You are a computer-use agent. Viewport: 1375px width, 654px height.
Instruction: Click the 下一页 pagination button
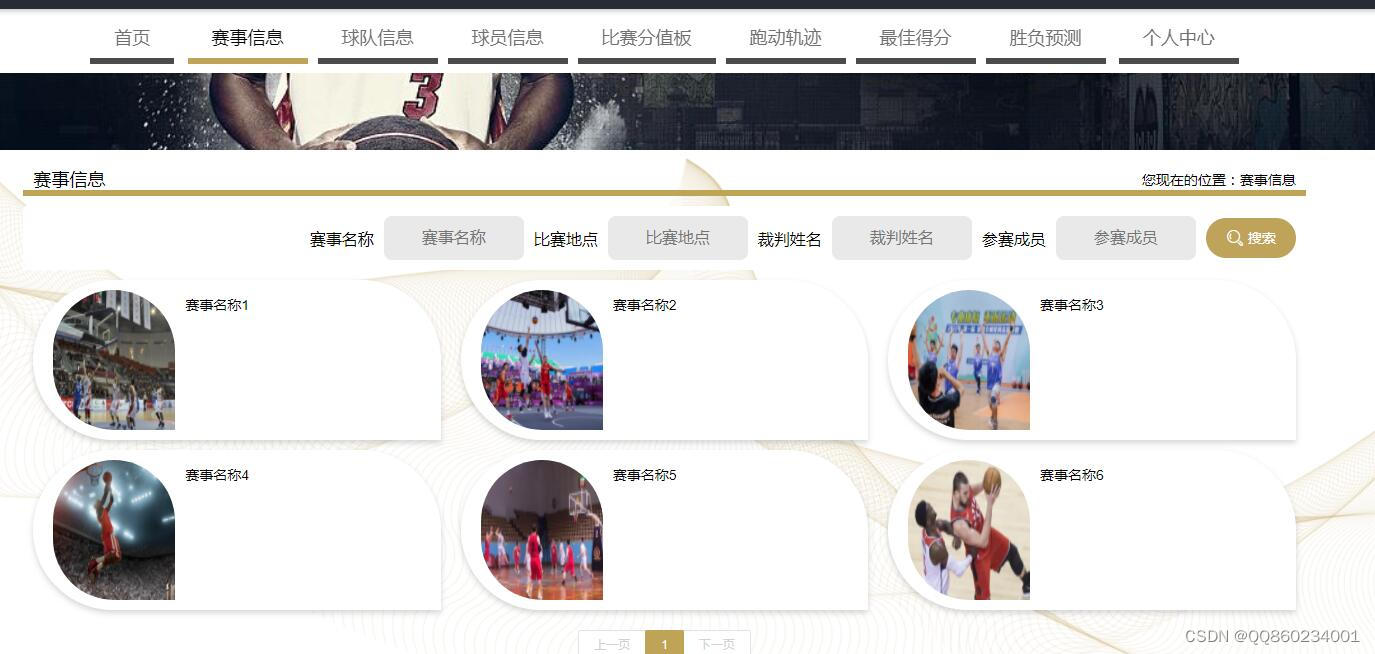[717, 644]
